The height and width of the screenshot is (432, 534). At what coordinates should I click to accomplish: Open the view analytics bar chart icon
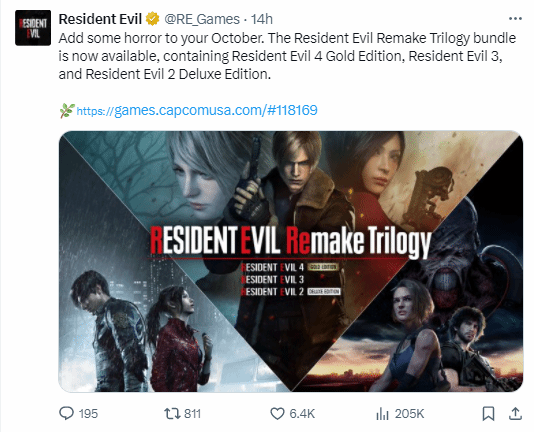point(382,414)
